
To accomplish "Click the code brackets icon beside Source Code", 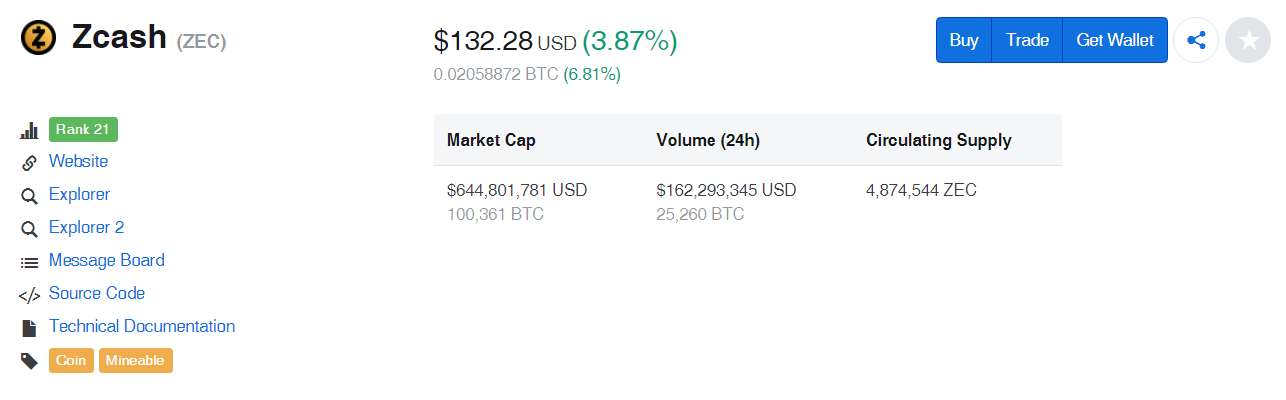I will [x=29, y=295].
